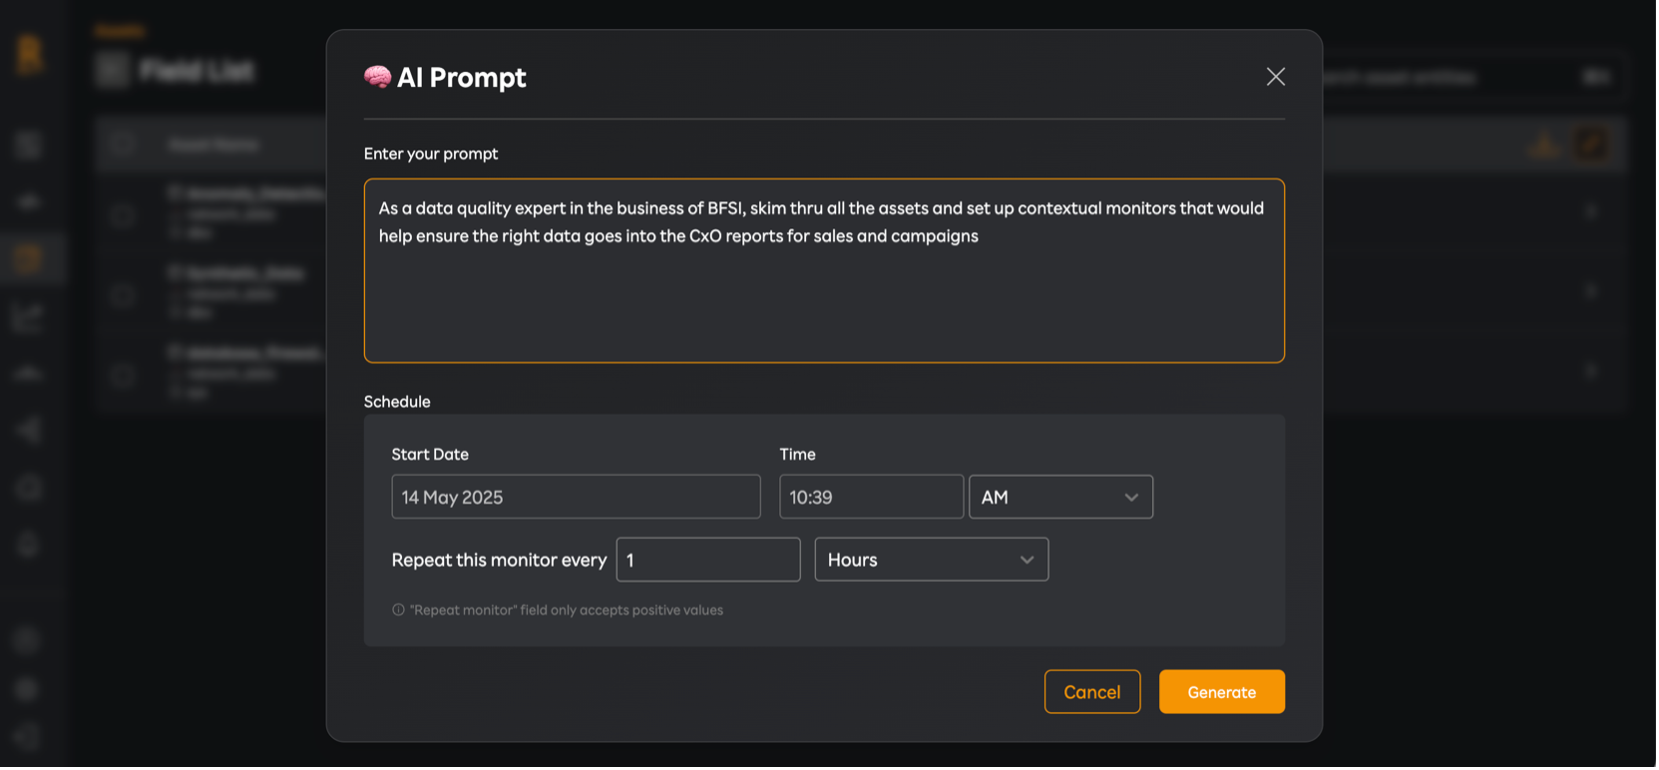Click the warning triangle icon in table header

1544,145
